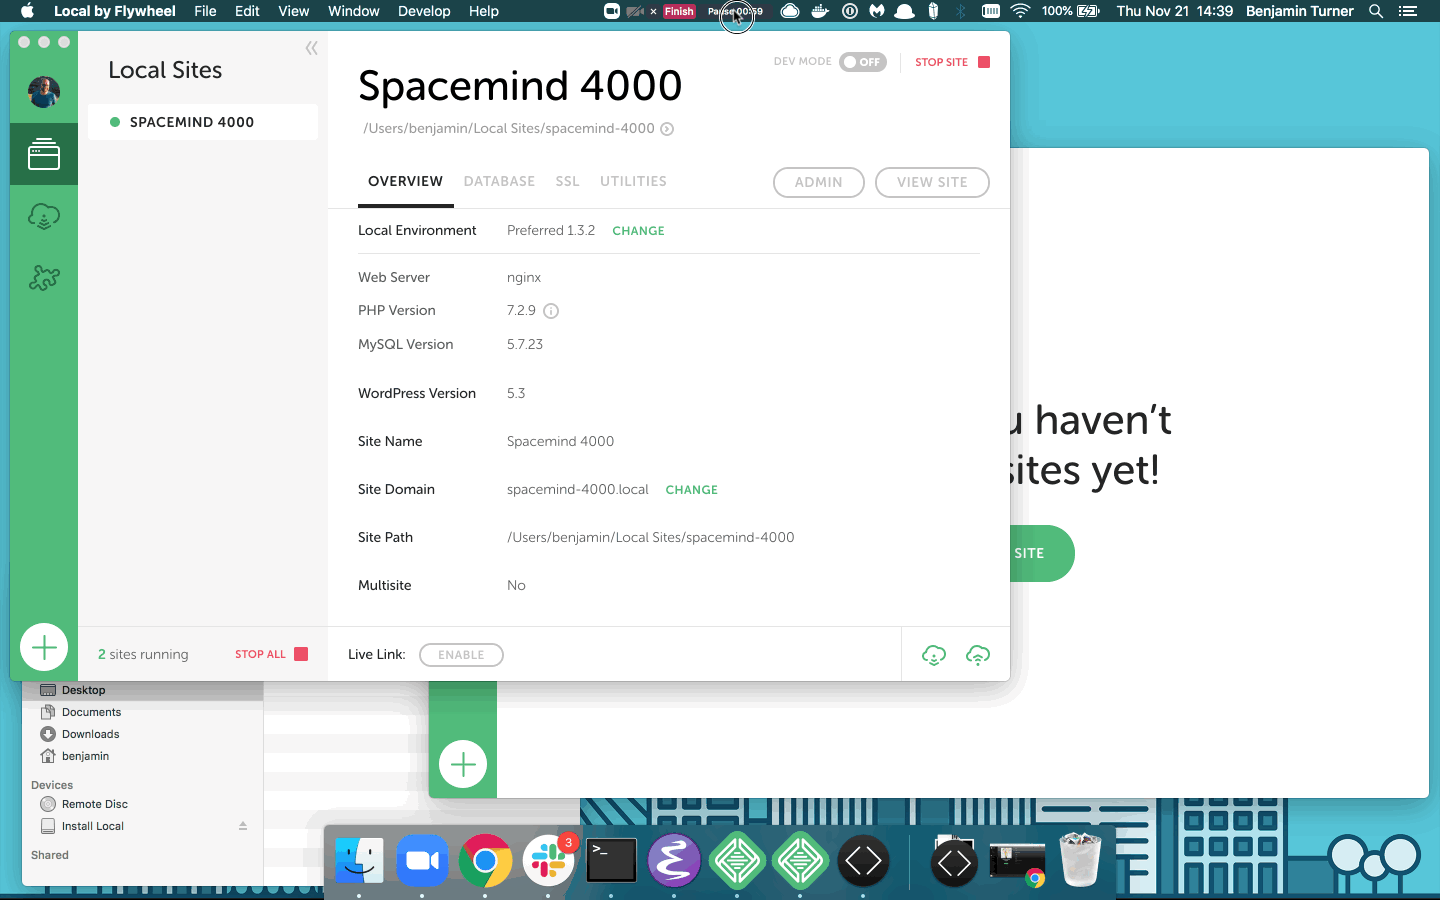The image size is (1440, 900).
Task: Select the SPACEMIND 4000 site in the list
Action: [x=203, y=122]
